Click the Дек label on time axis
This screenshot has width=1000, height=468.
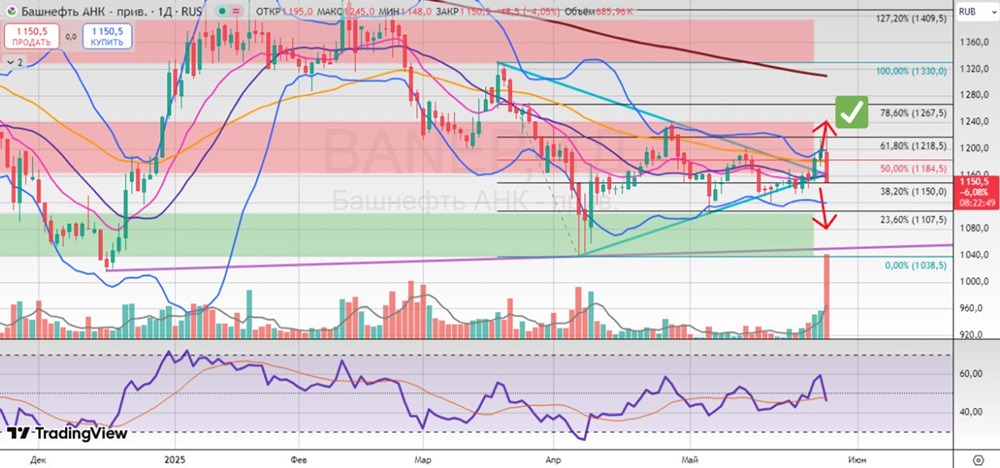tap(38, 459)
